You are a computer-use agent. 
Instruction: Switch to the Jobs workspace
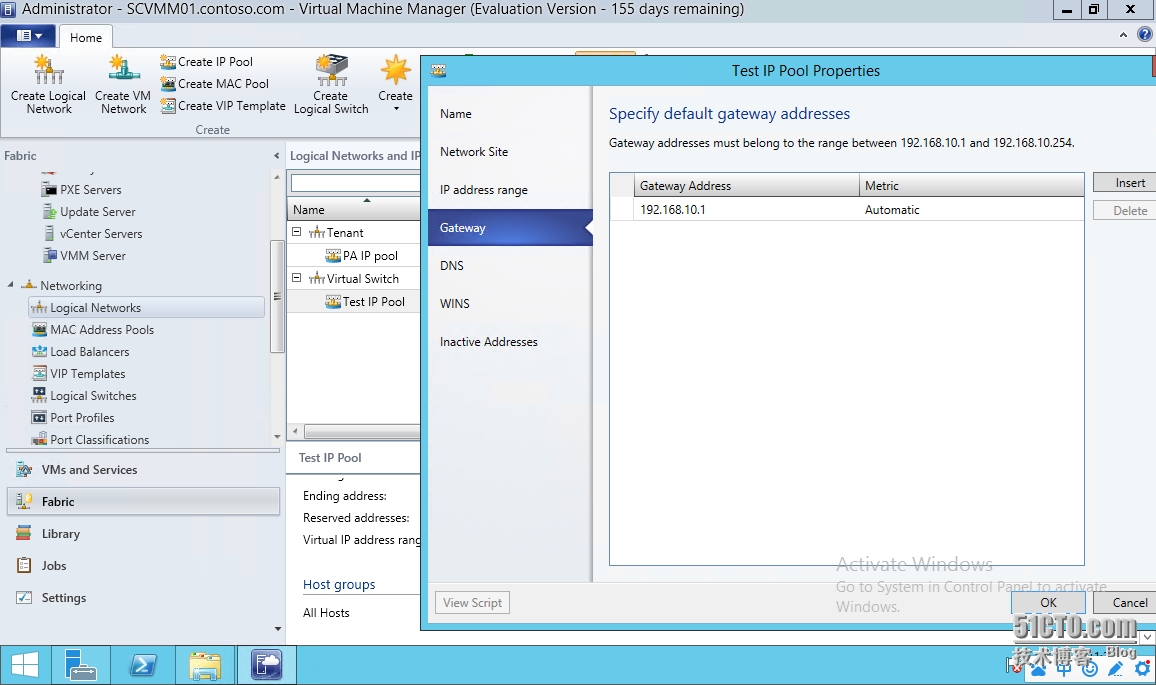(143, 566)
